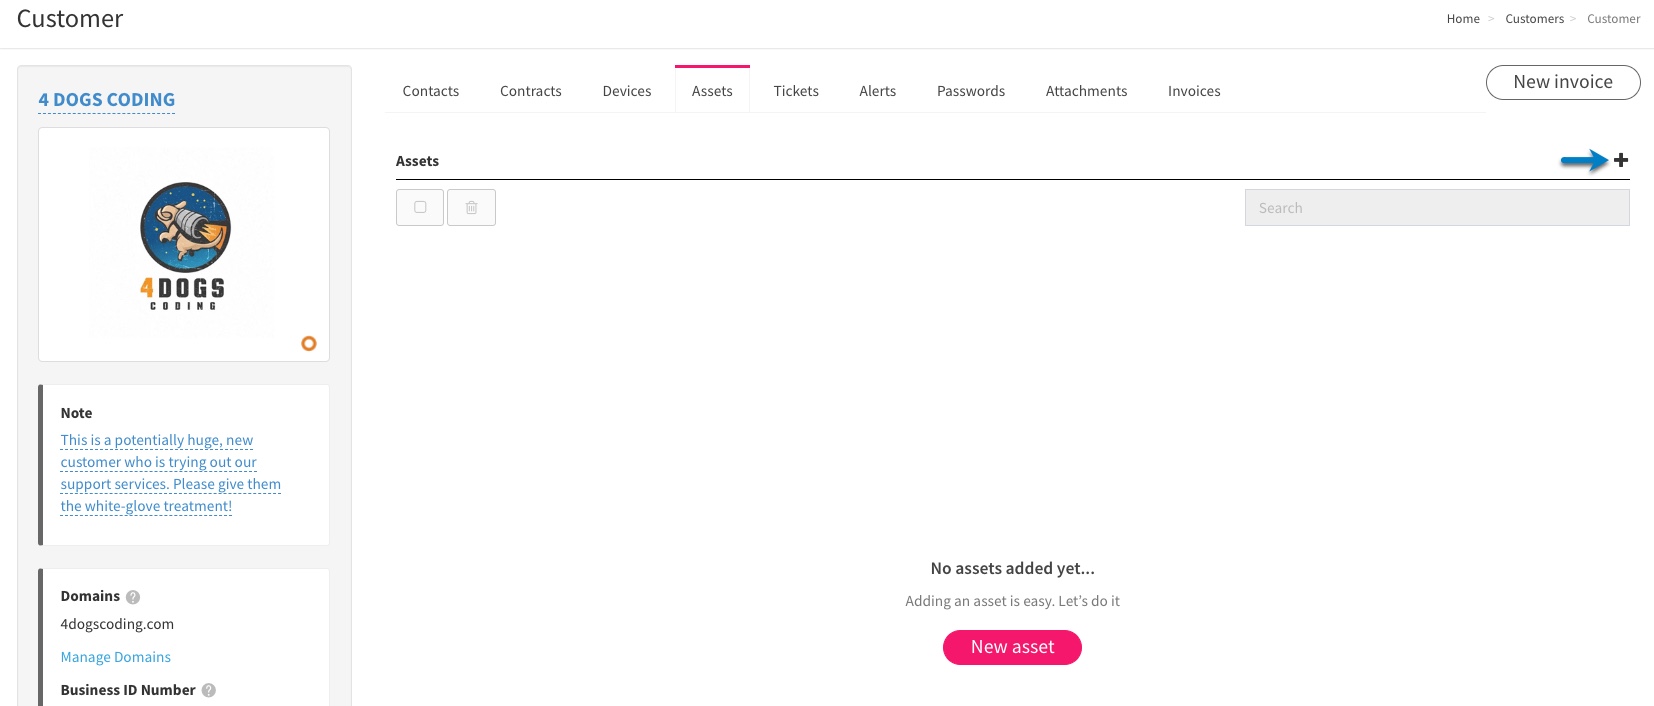Open the Domains help question icon
The width and height of the screenshot is (1654, 706).
pyautogui.click(x=133, y=597)
